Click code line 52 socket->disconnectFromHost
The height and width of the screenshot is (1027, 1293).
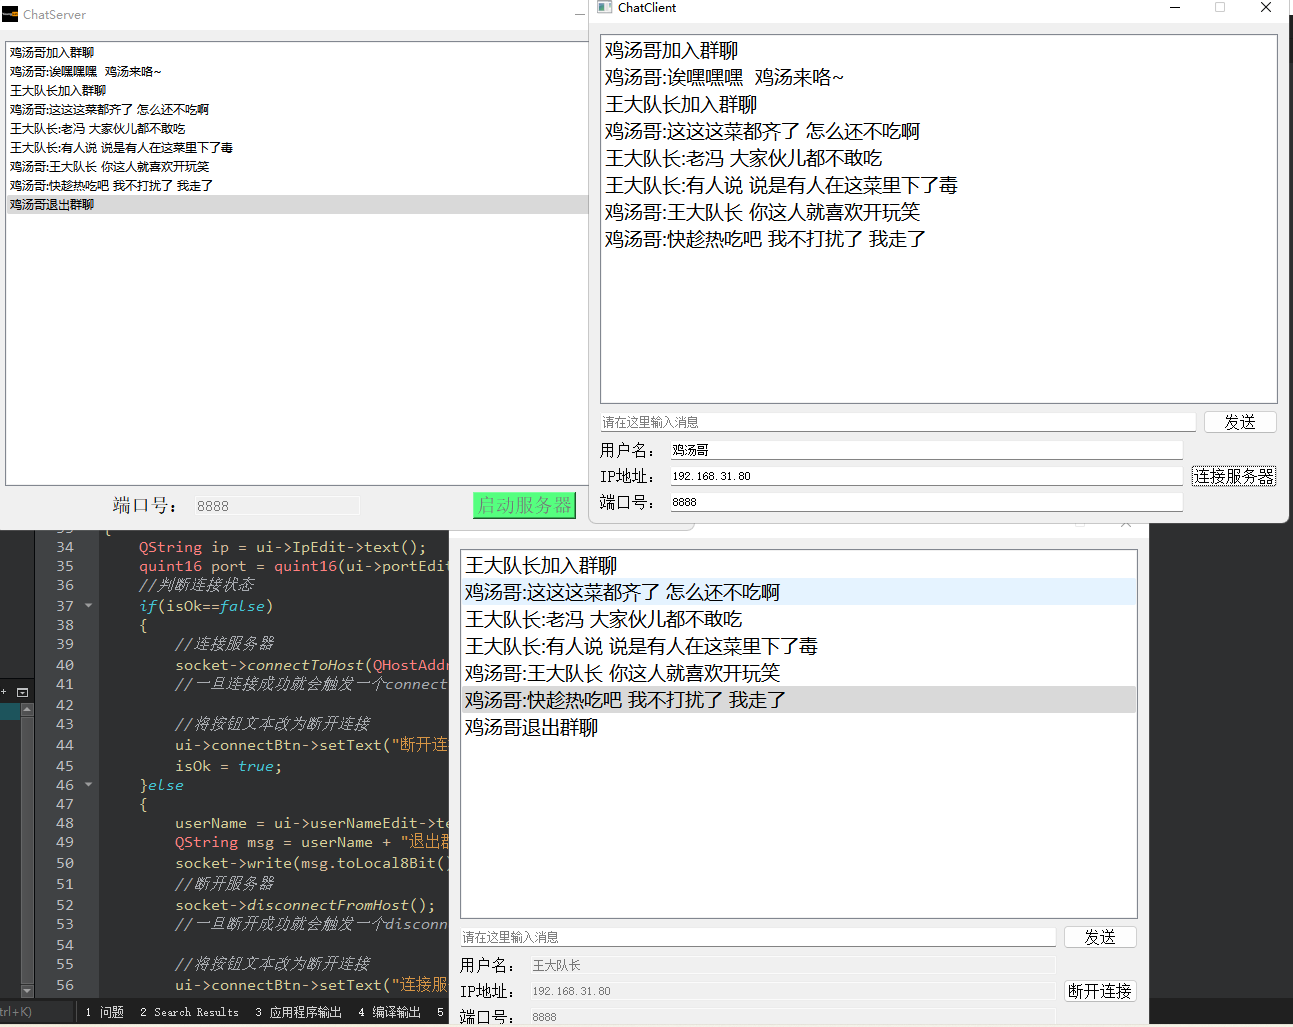306,905
